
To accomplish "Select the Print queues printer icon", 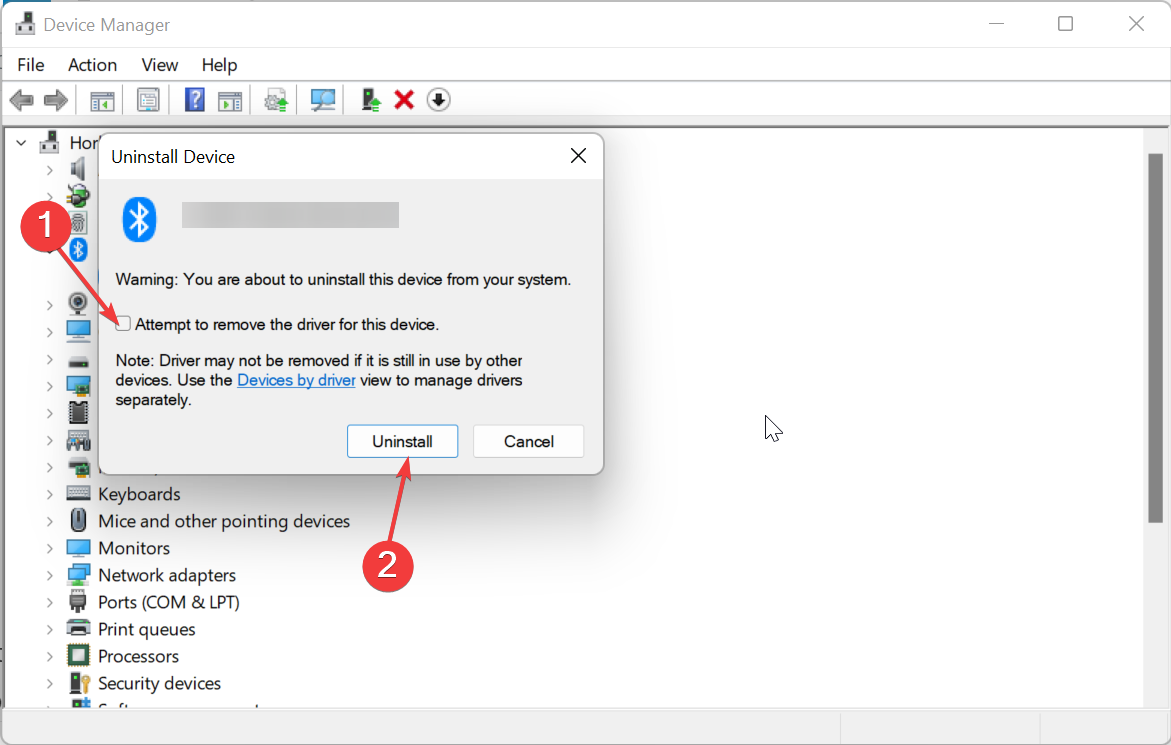I will [78, 628].
